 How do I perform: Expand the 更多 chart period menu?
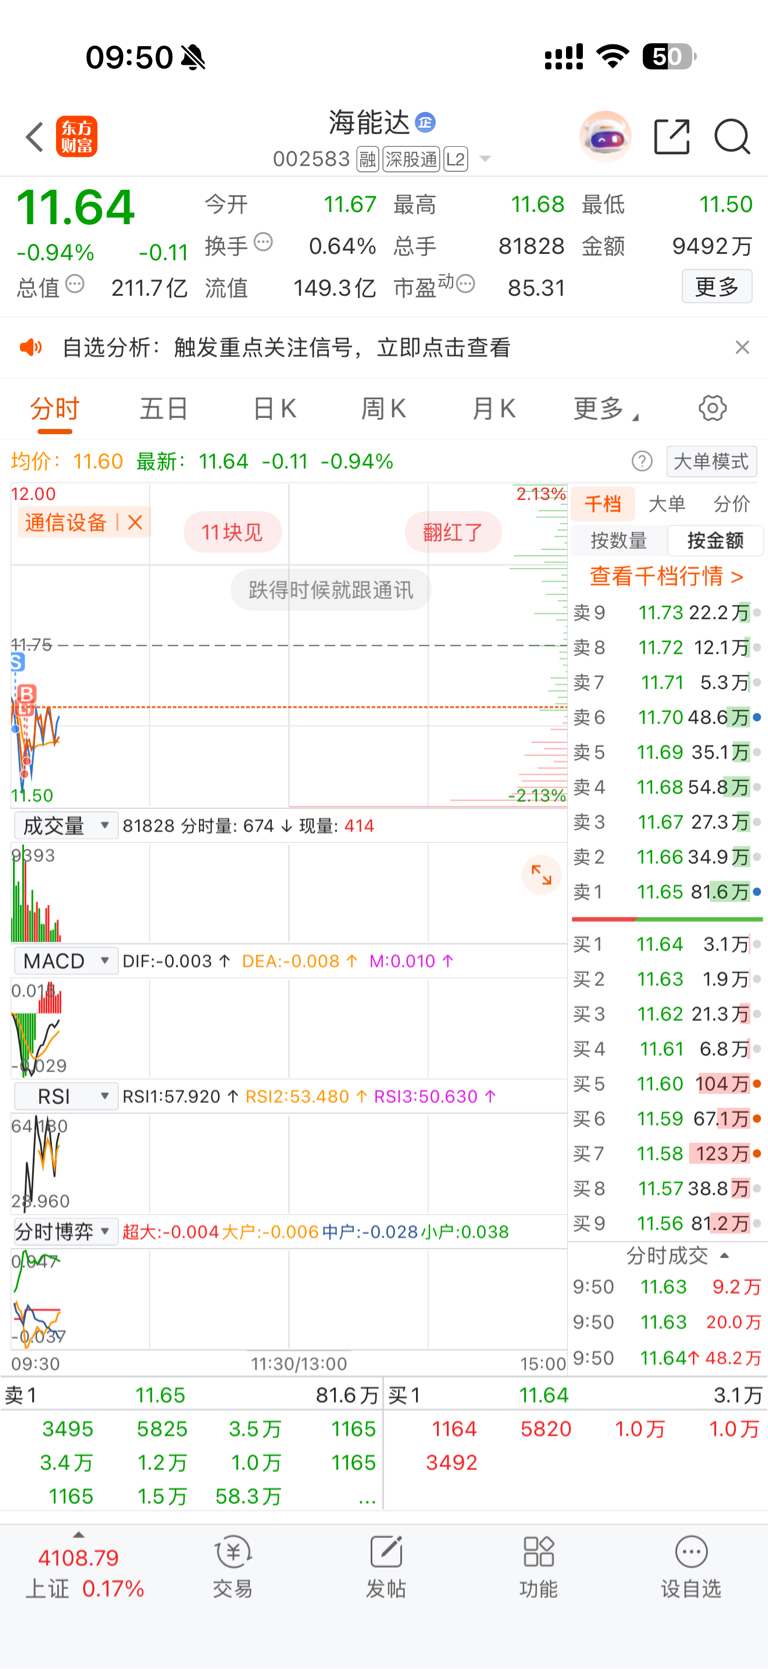tap(606, 409)
